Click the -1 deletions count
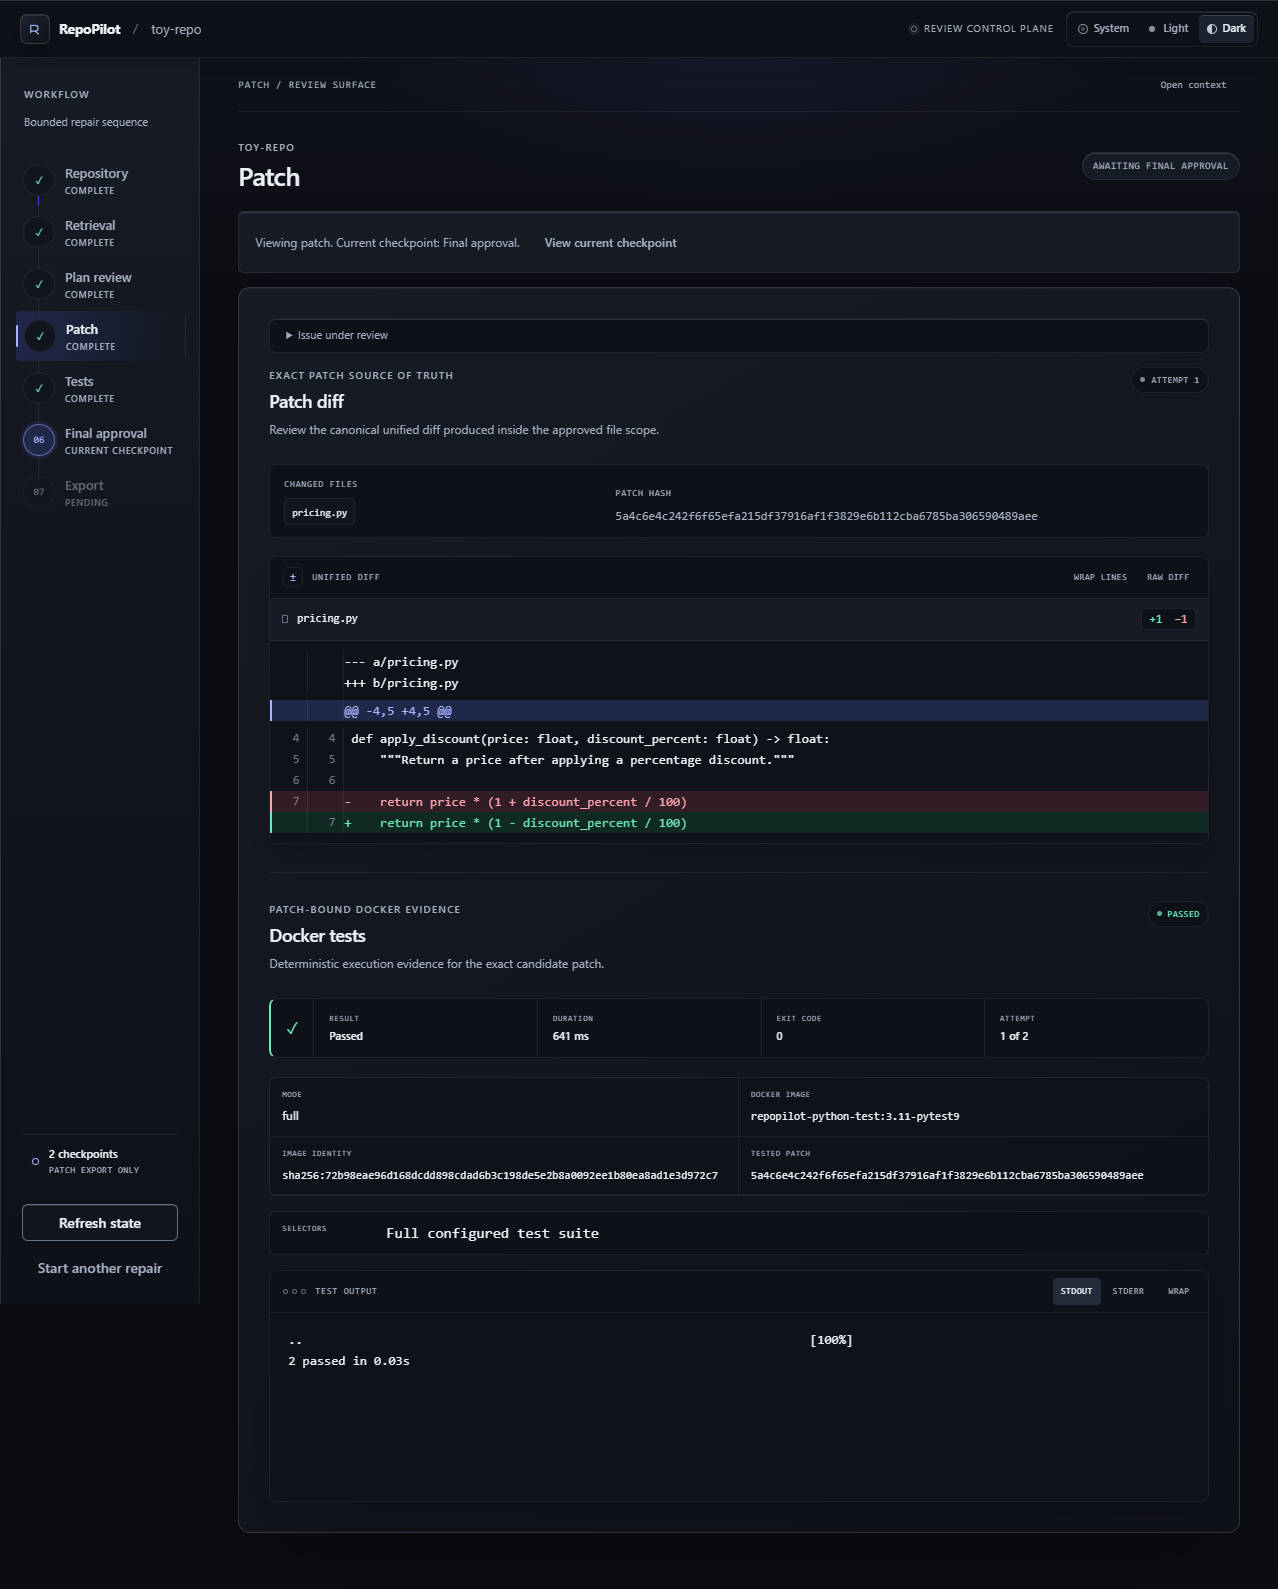The image size is (1278, 1589). [1181, 619]
